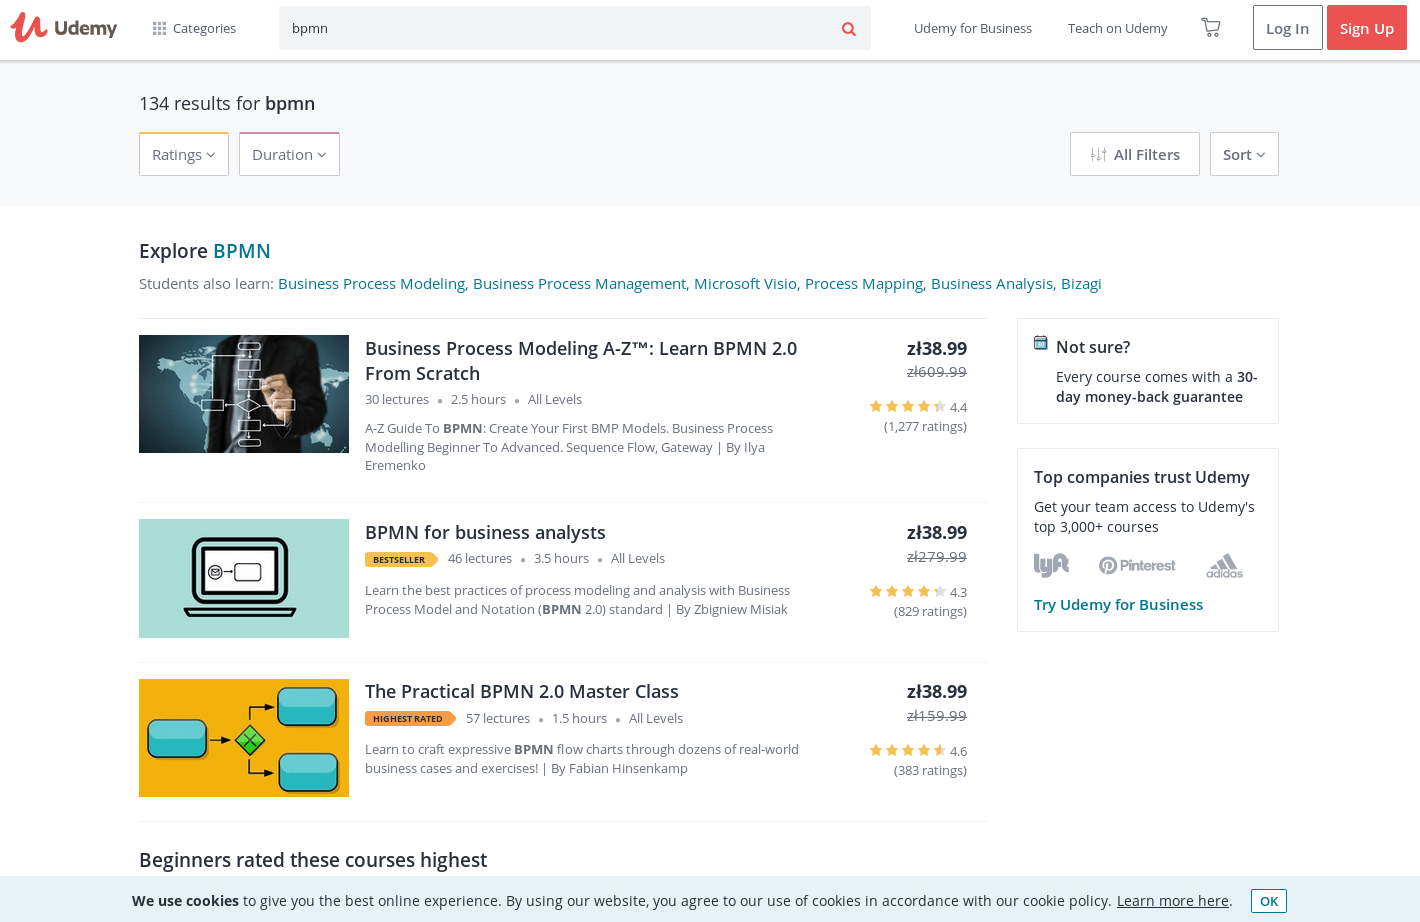Open The Practical BPMN 2.0 Master Class title
The image size is (1420, 922).
pyautogui.click(x=521, y=692)
